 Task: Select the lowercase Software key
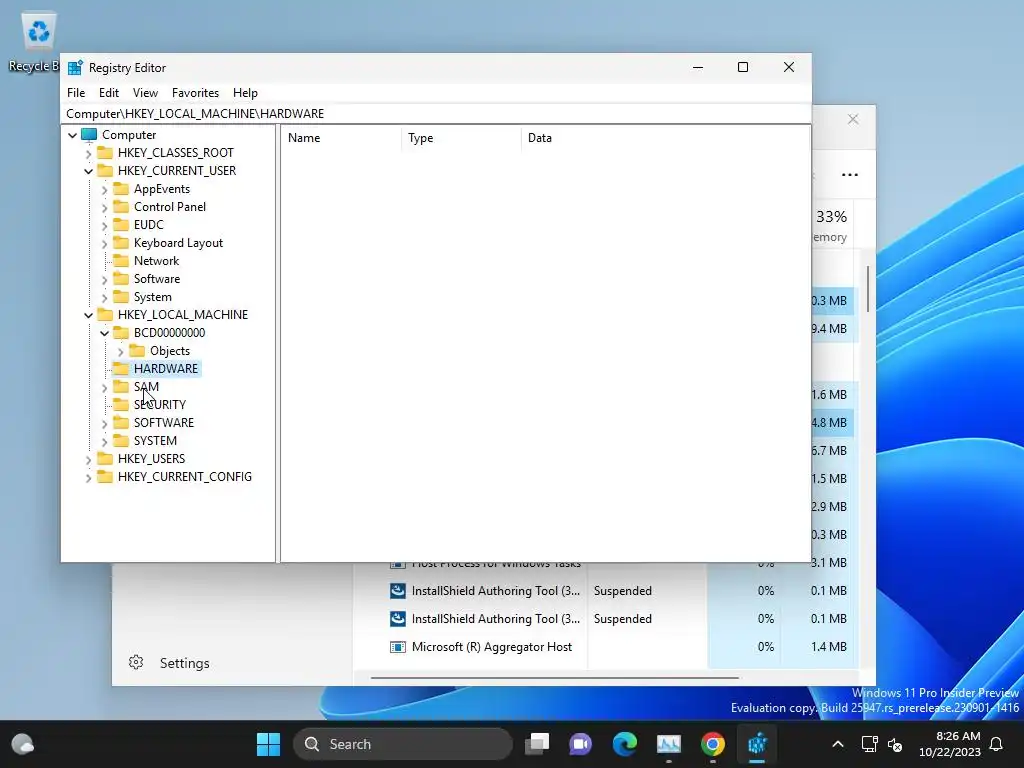(x=157, y=279)
